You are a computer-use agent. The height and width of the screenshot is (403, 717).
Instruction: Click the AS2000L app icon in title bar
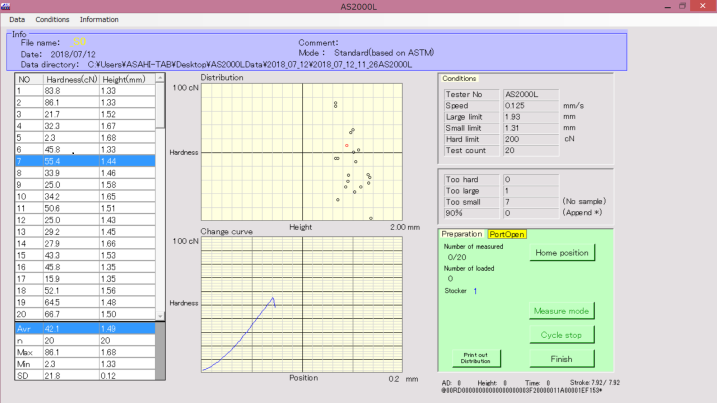[x=6, y=6]
